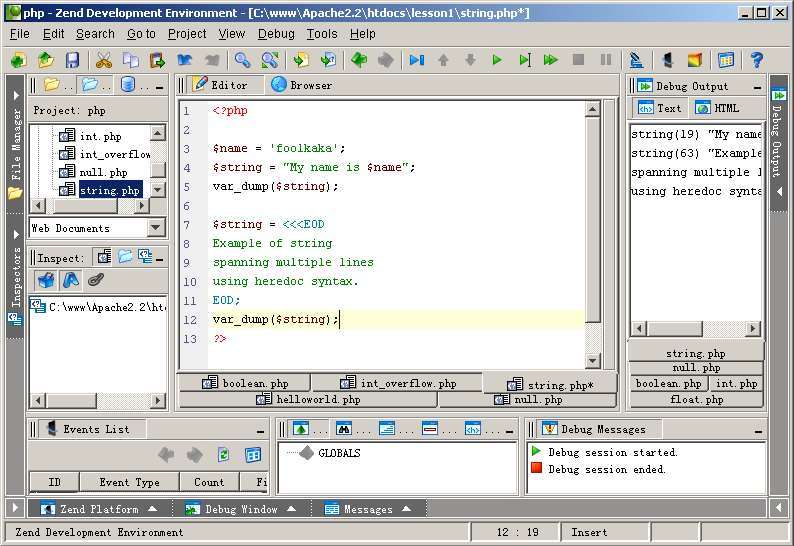Click the Analyze Code toolbar icon
The image size is (794, 546).
(636, 60)
